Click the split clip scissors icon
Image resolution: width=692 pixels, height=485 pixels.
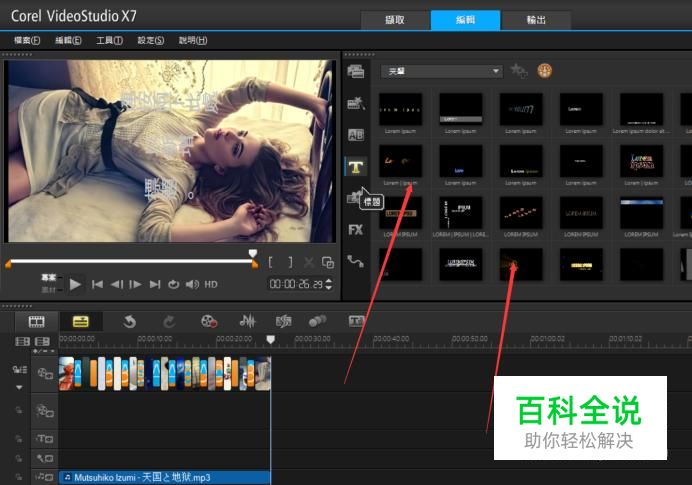tap(309, 263)
